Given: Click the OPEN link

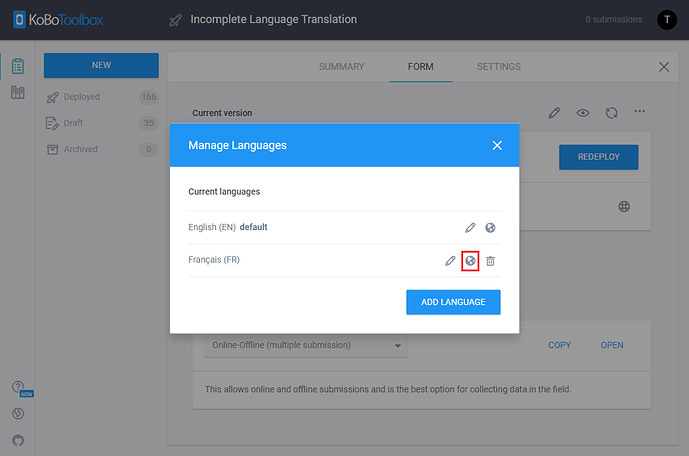Looking at the screenshot, I should pos(612,345).
